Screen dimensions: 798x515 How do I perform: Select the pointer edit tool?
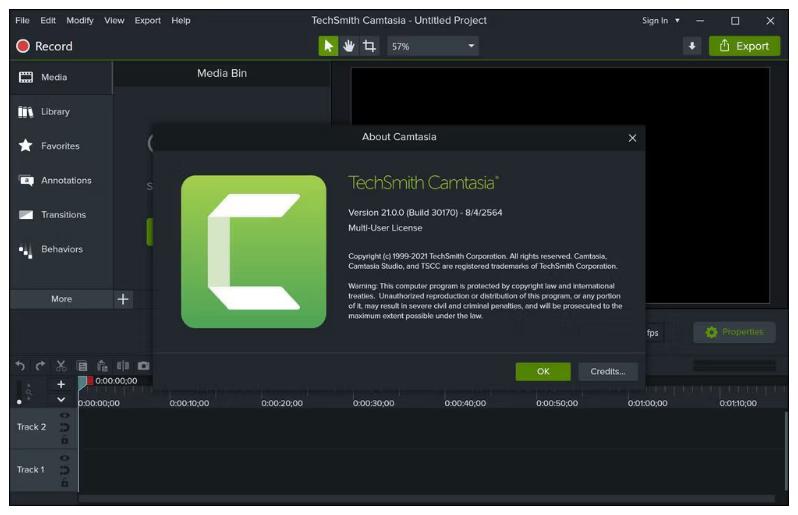tap(328, 46)
